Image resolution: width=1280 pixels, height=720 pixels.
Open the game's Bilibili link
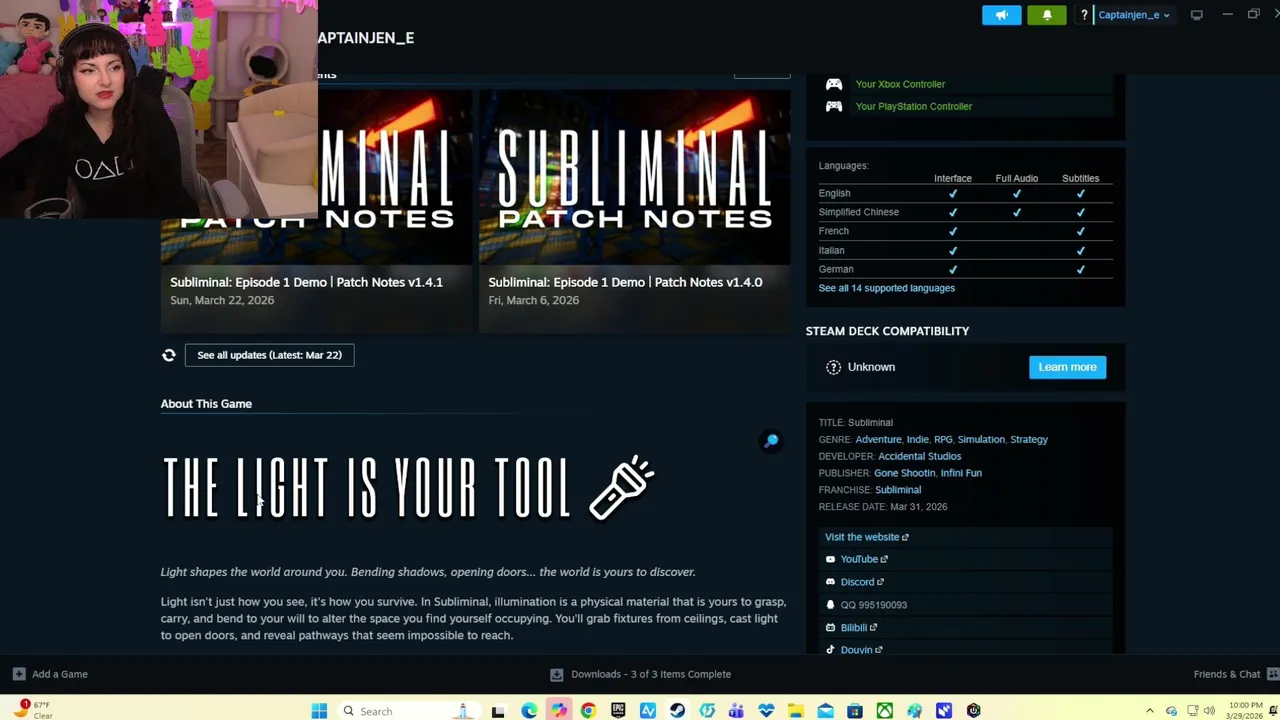click(858, 628)
